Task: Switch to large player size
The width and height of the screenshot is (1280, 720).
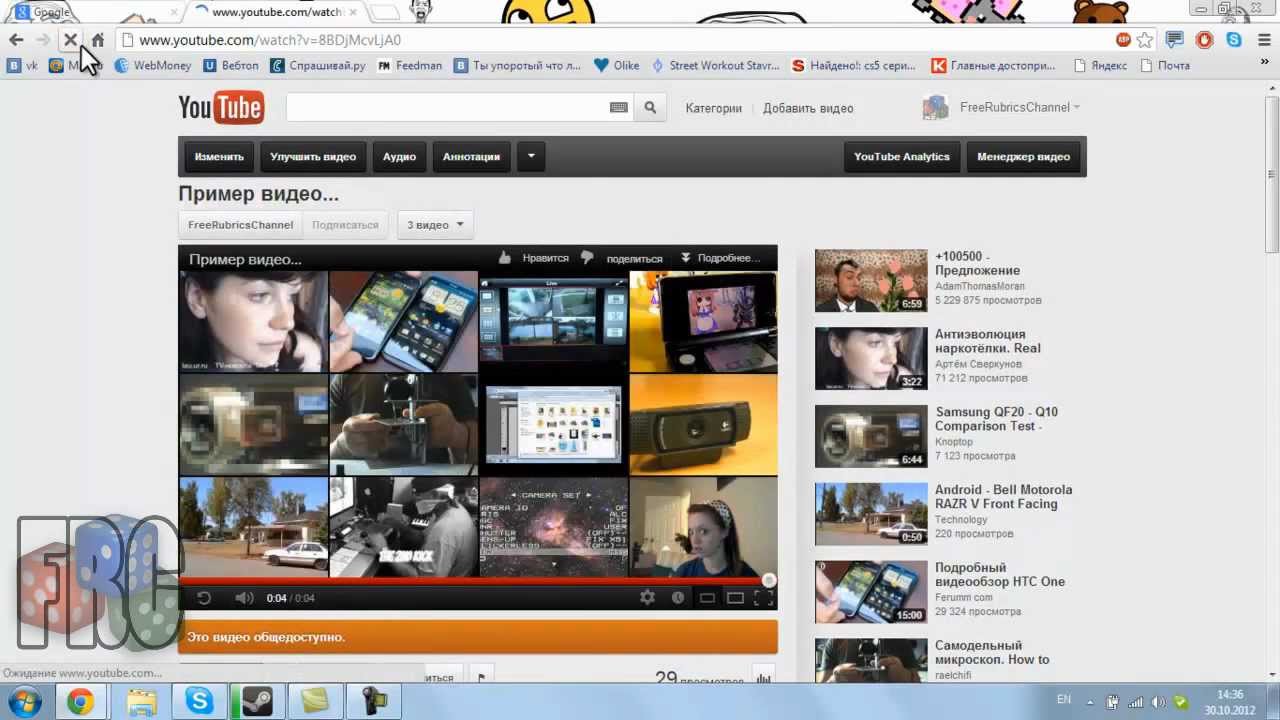Action: 735,598
